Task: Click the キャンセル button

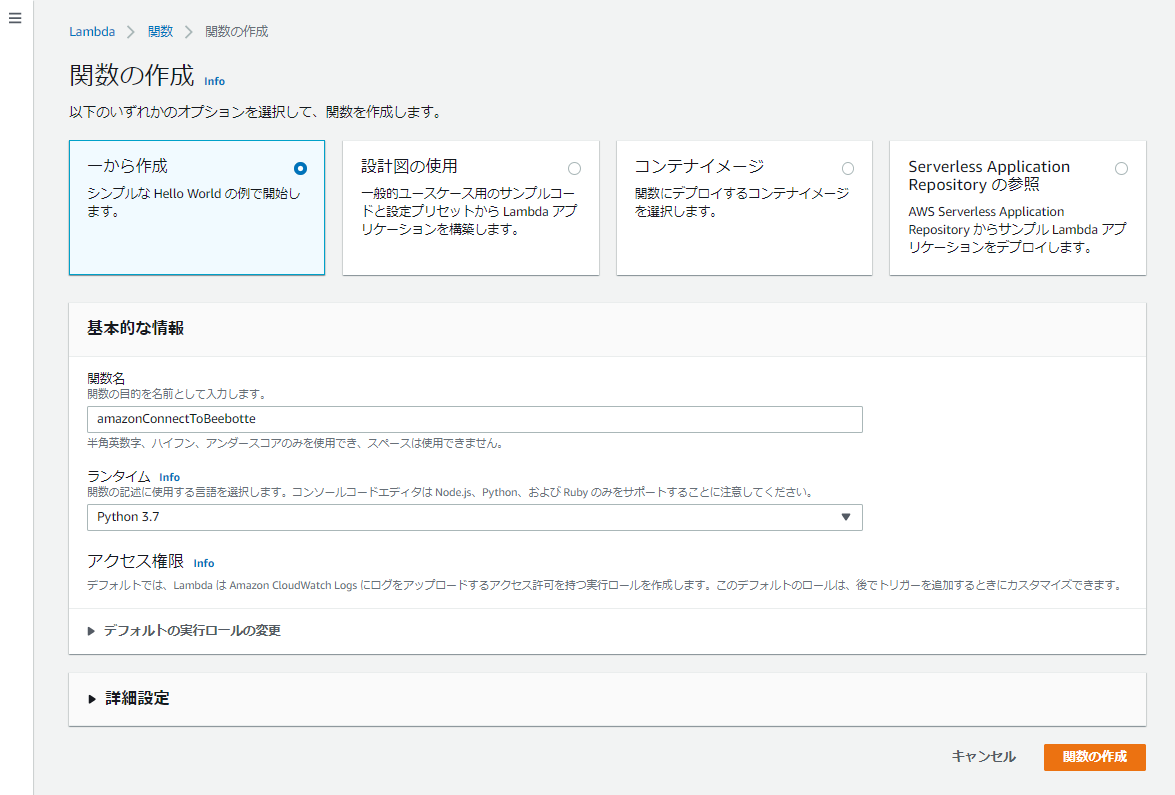Action: pos(983,757)
